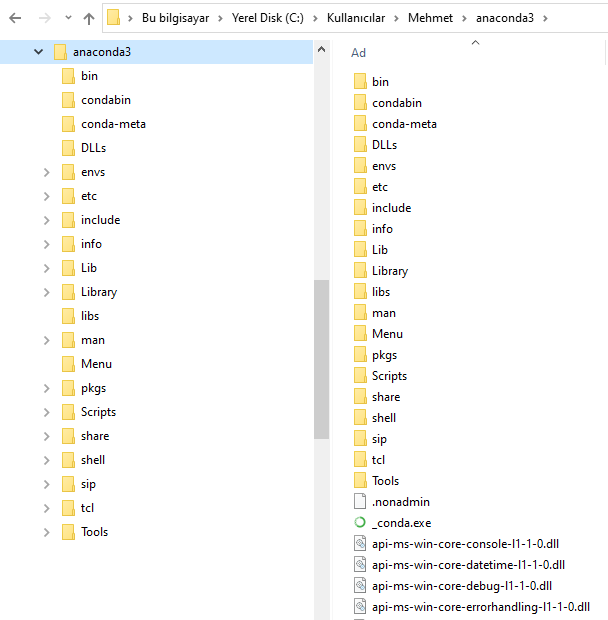This screenshot has width=608, height=620.
Task: Click the anaconda3 breadcrumb segment
Action: coord(504,18)
